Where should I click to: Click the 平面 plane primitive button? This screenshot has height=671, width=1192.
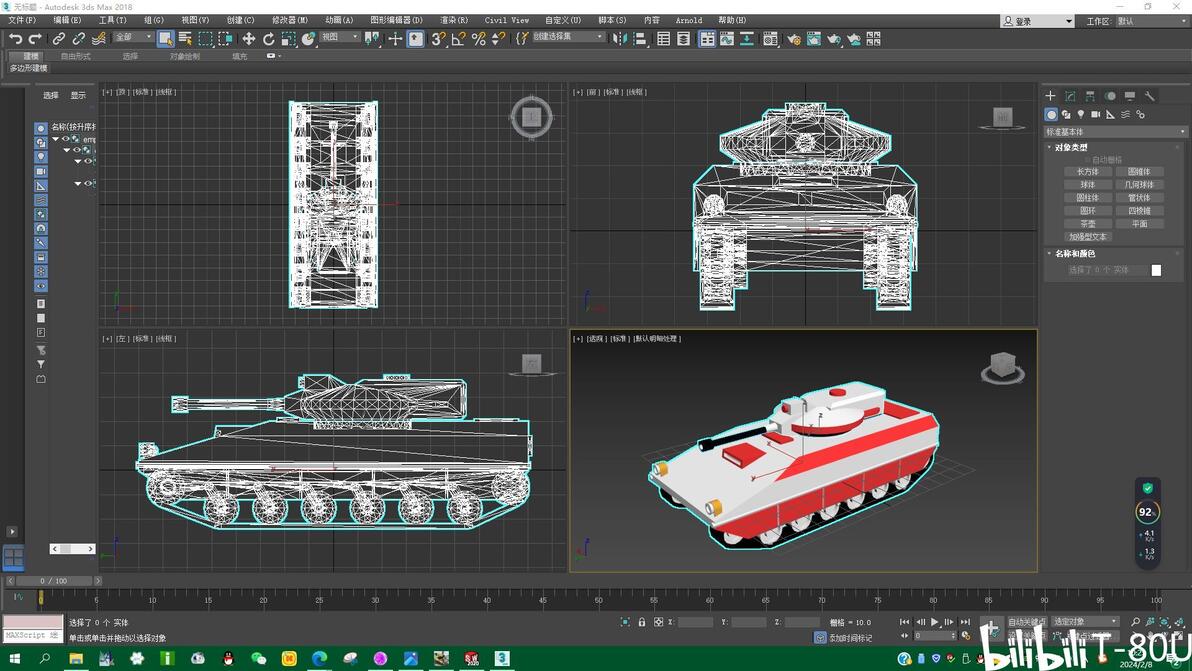click(1139, 224)
